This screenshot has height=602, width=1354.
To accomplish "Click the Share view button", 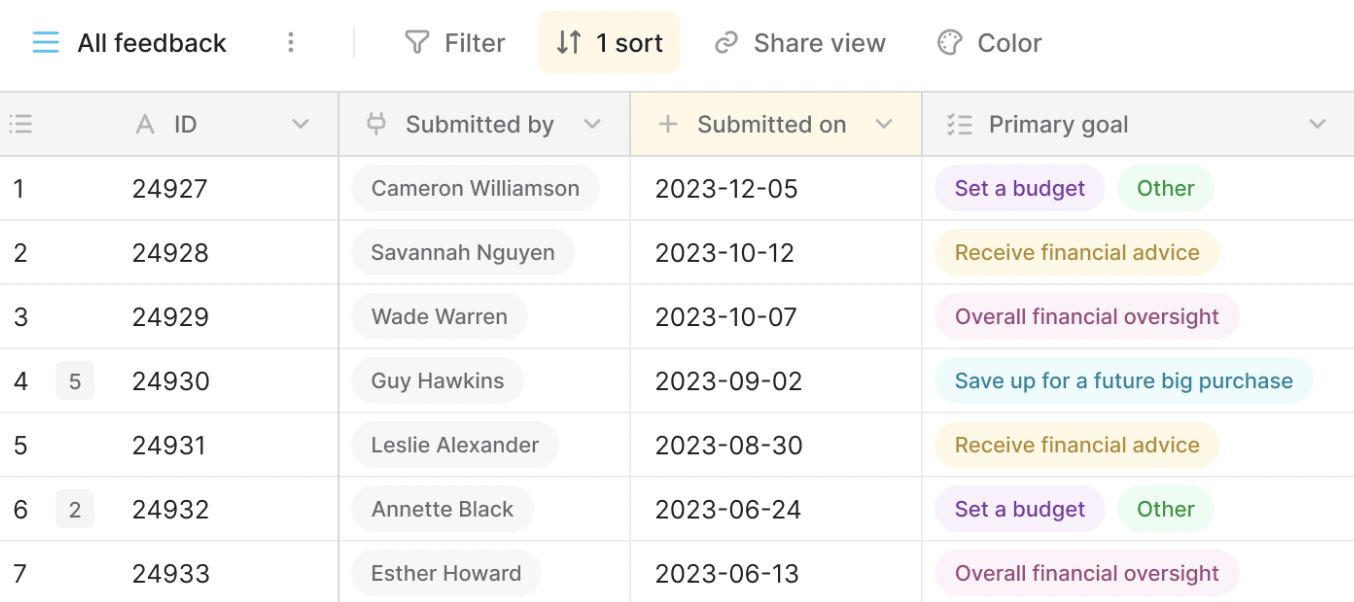I will coord(800,43).
